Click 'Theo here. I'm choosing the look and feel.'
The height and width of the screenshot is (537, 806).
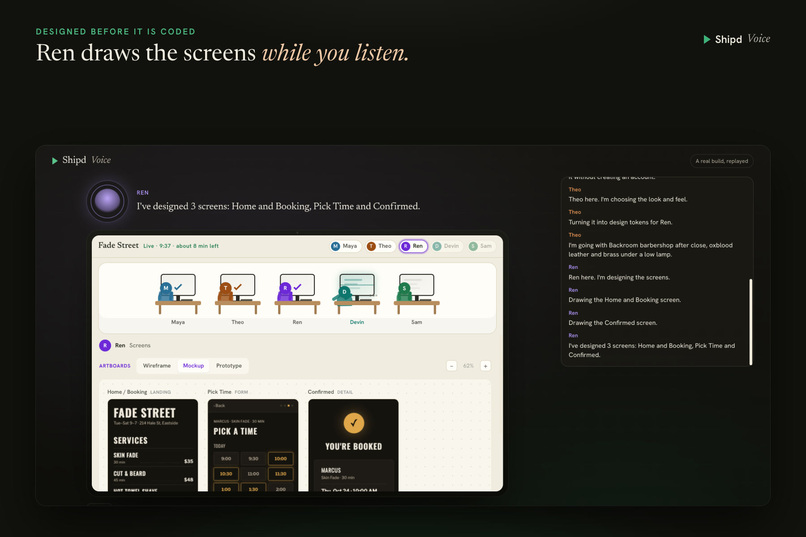pos(628,199)
